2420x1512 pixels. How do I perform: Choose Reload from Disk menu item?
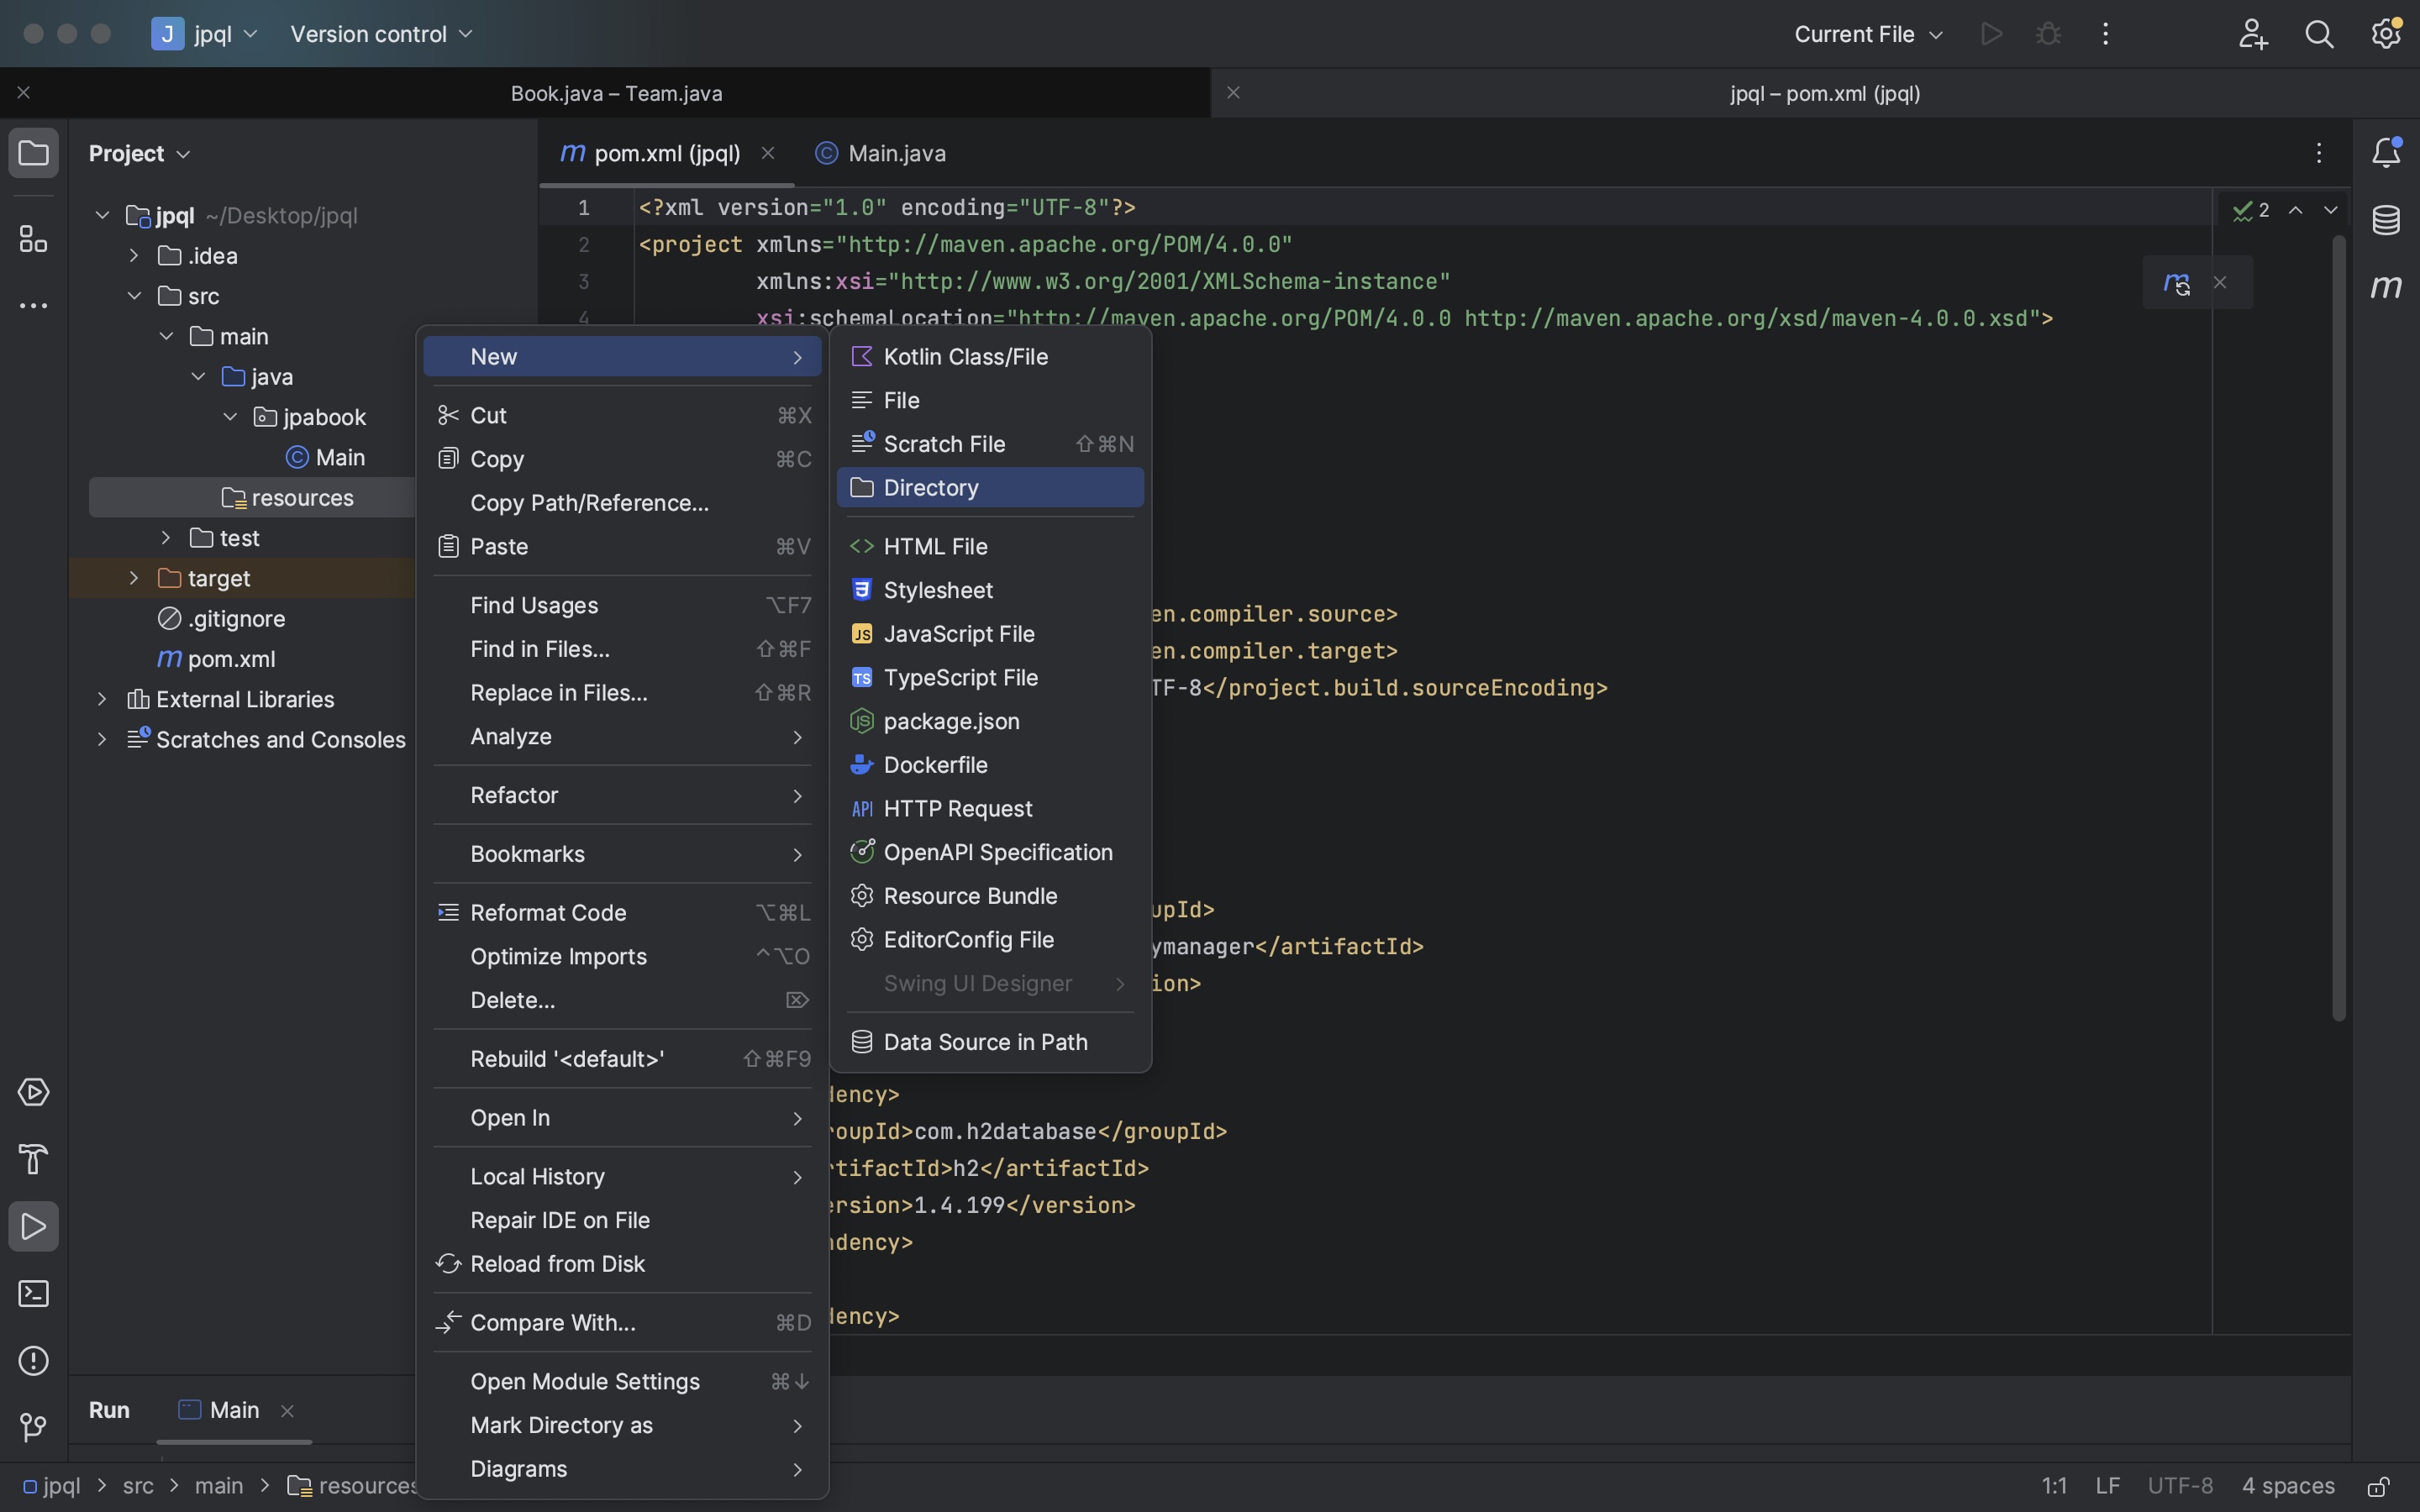click(557, 1264)
